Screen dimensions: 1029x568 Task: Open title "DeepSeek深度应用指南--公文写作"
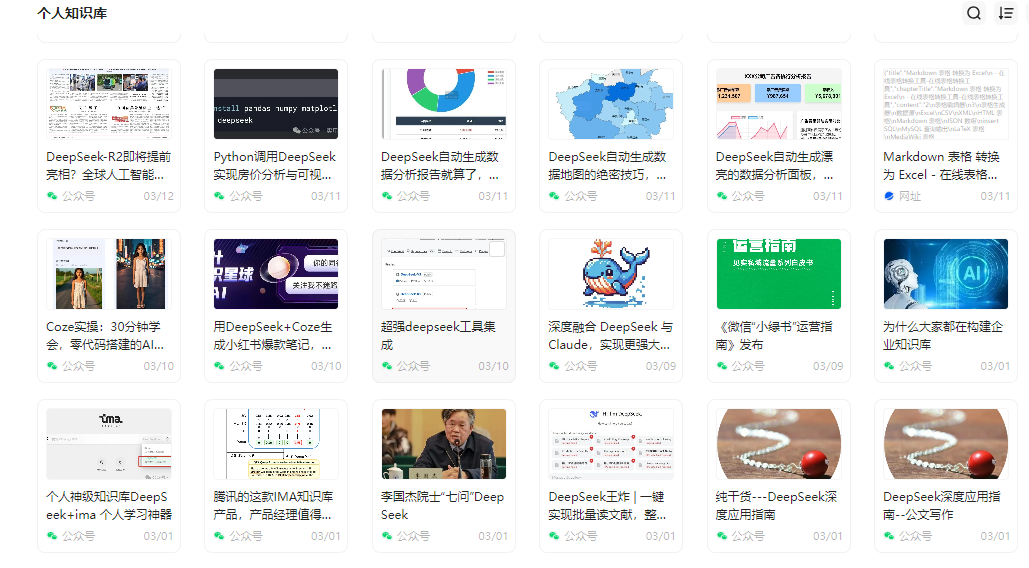942,506
